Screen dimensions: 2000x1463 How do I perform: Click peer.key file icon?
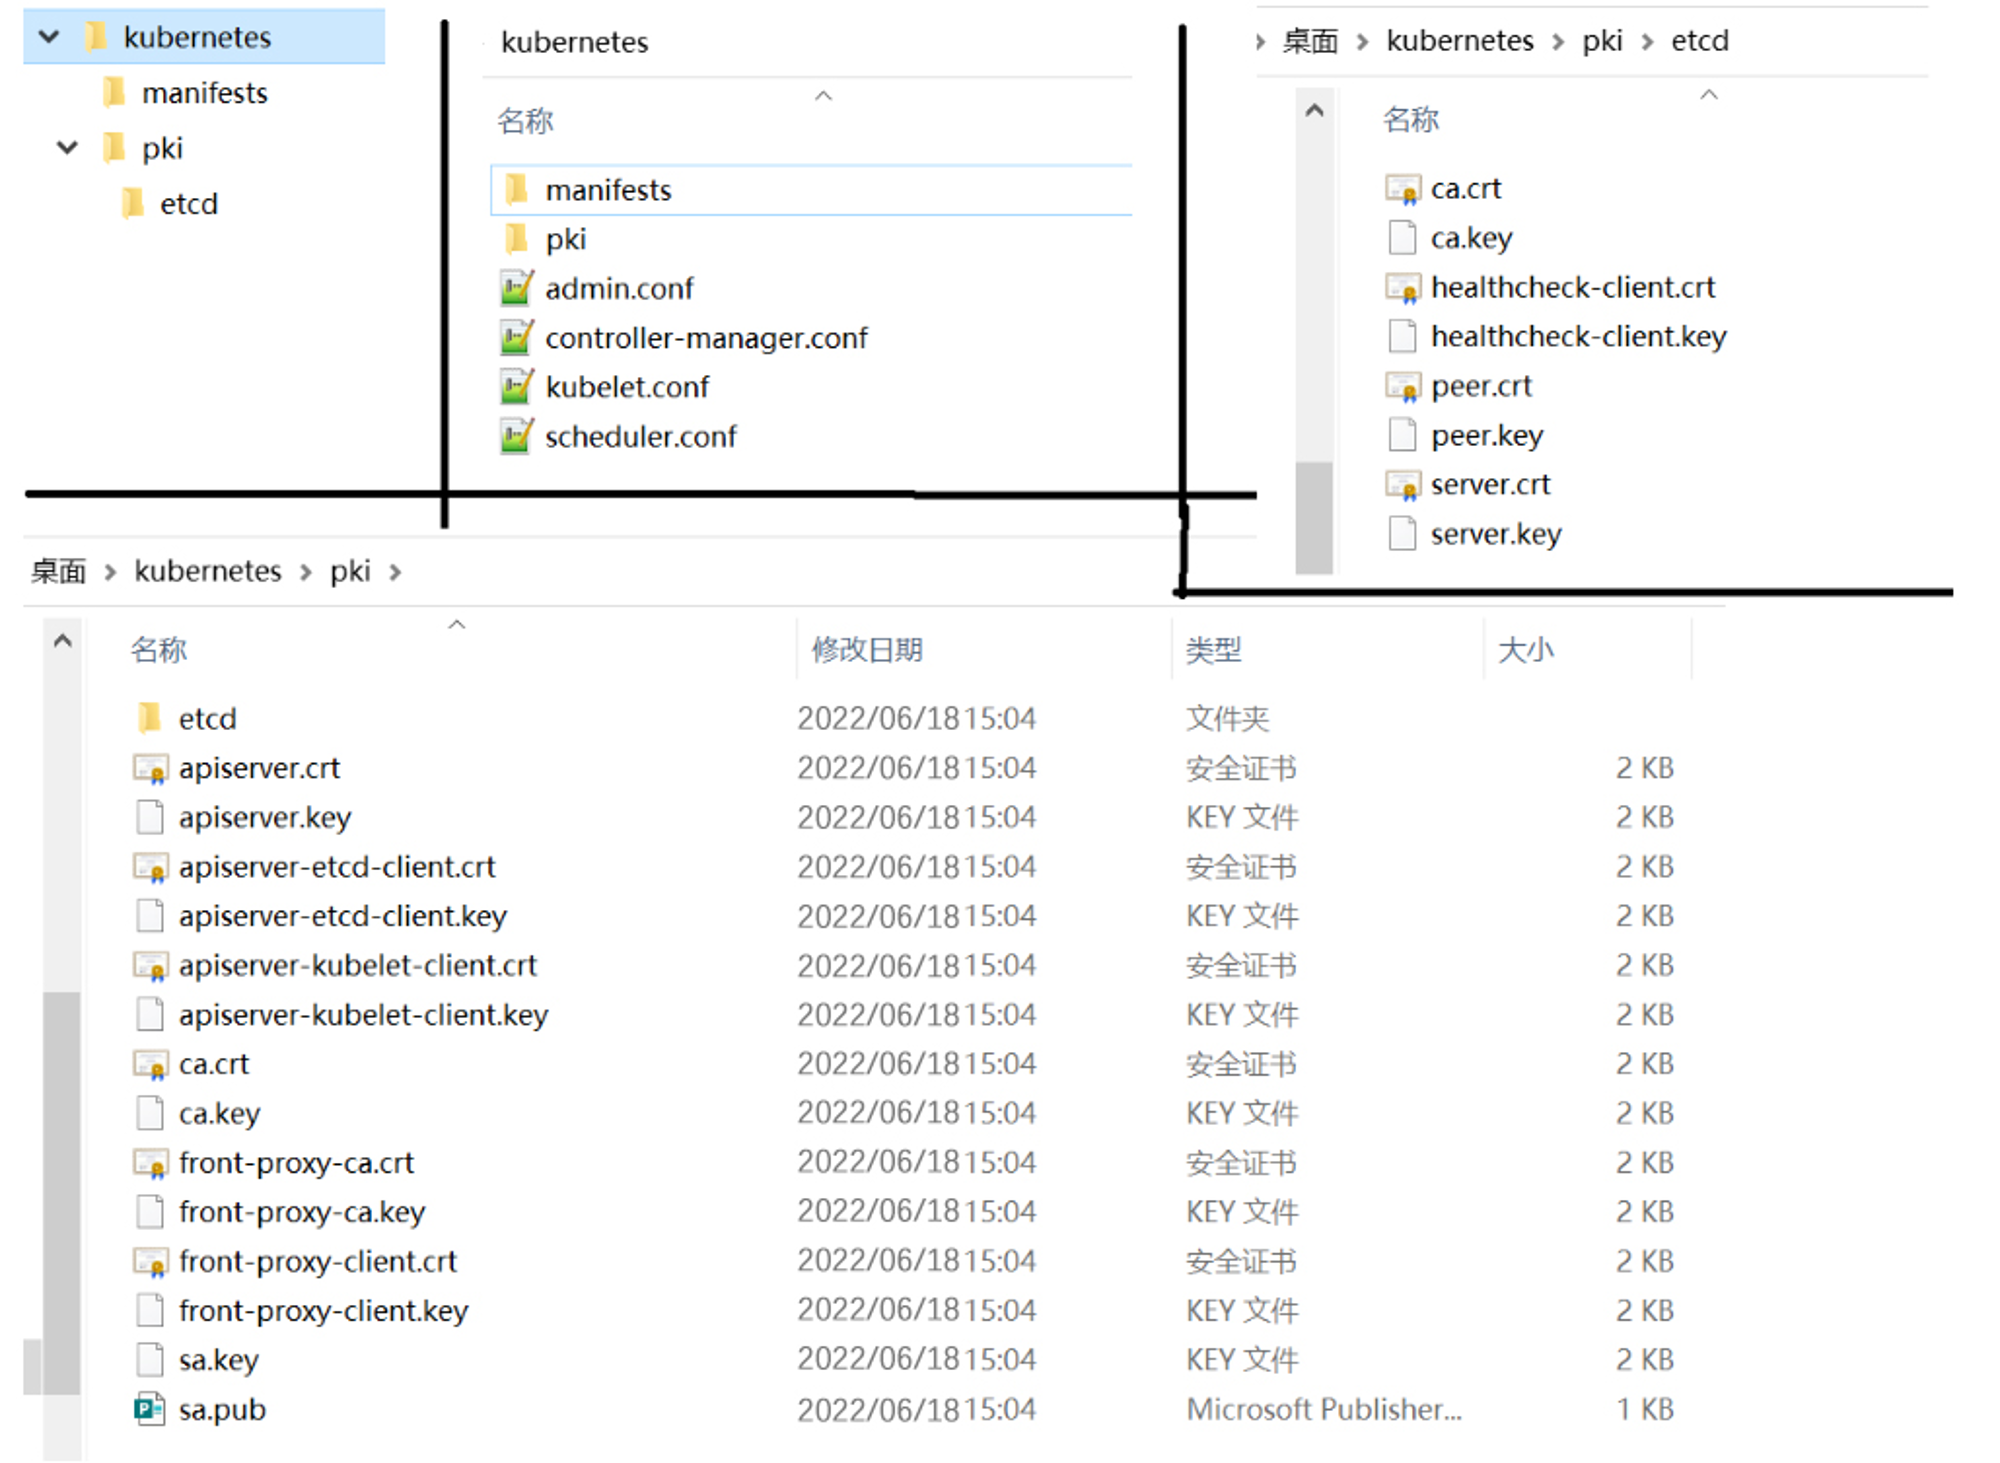pyautogui.click(x=1403, y=435)
